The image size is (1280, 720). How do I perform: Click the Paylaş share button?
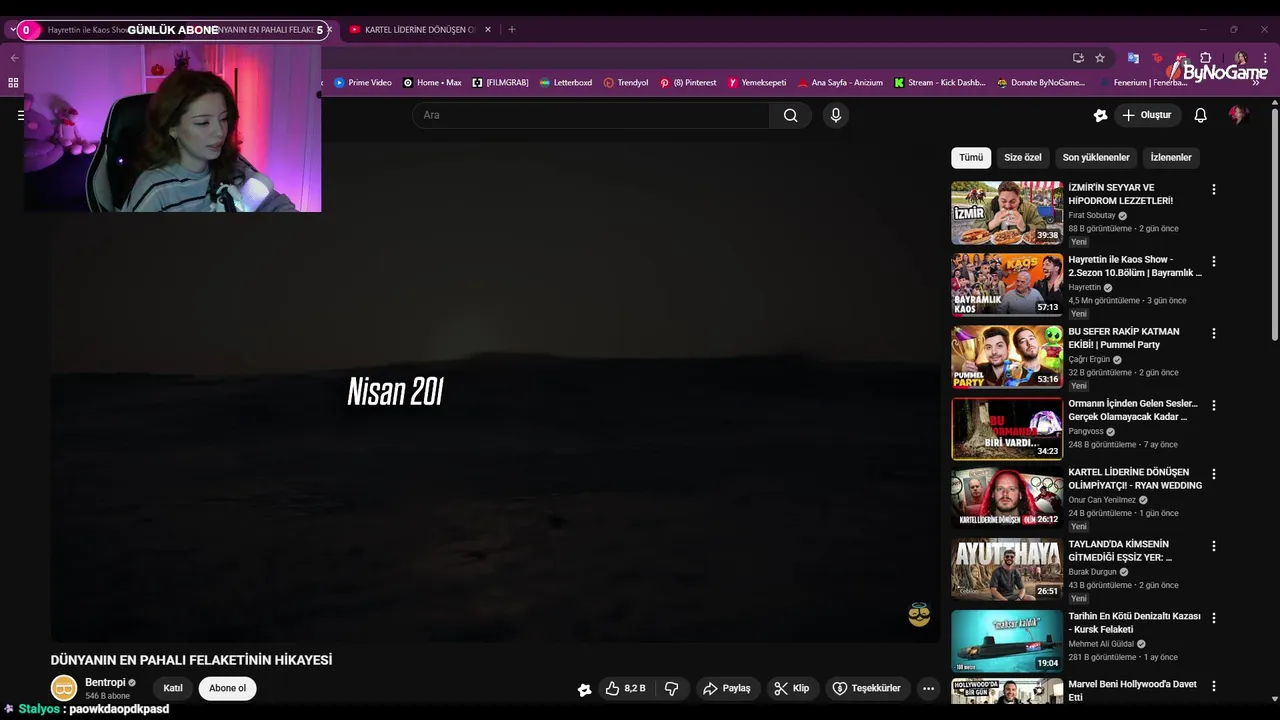(726, 688)
